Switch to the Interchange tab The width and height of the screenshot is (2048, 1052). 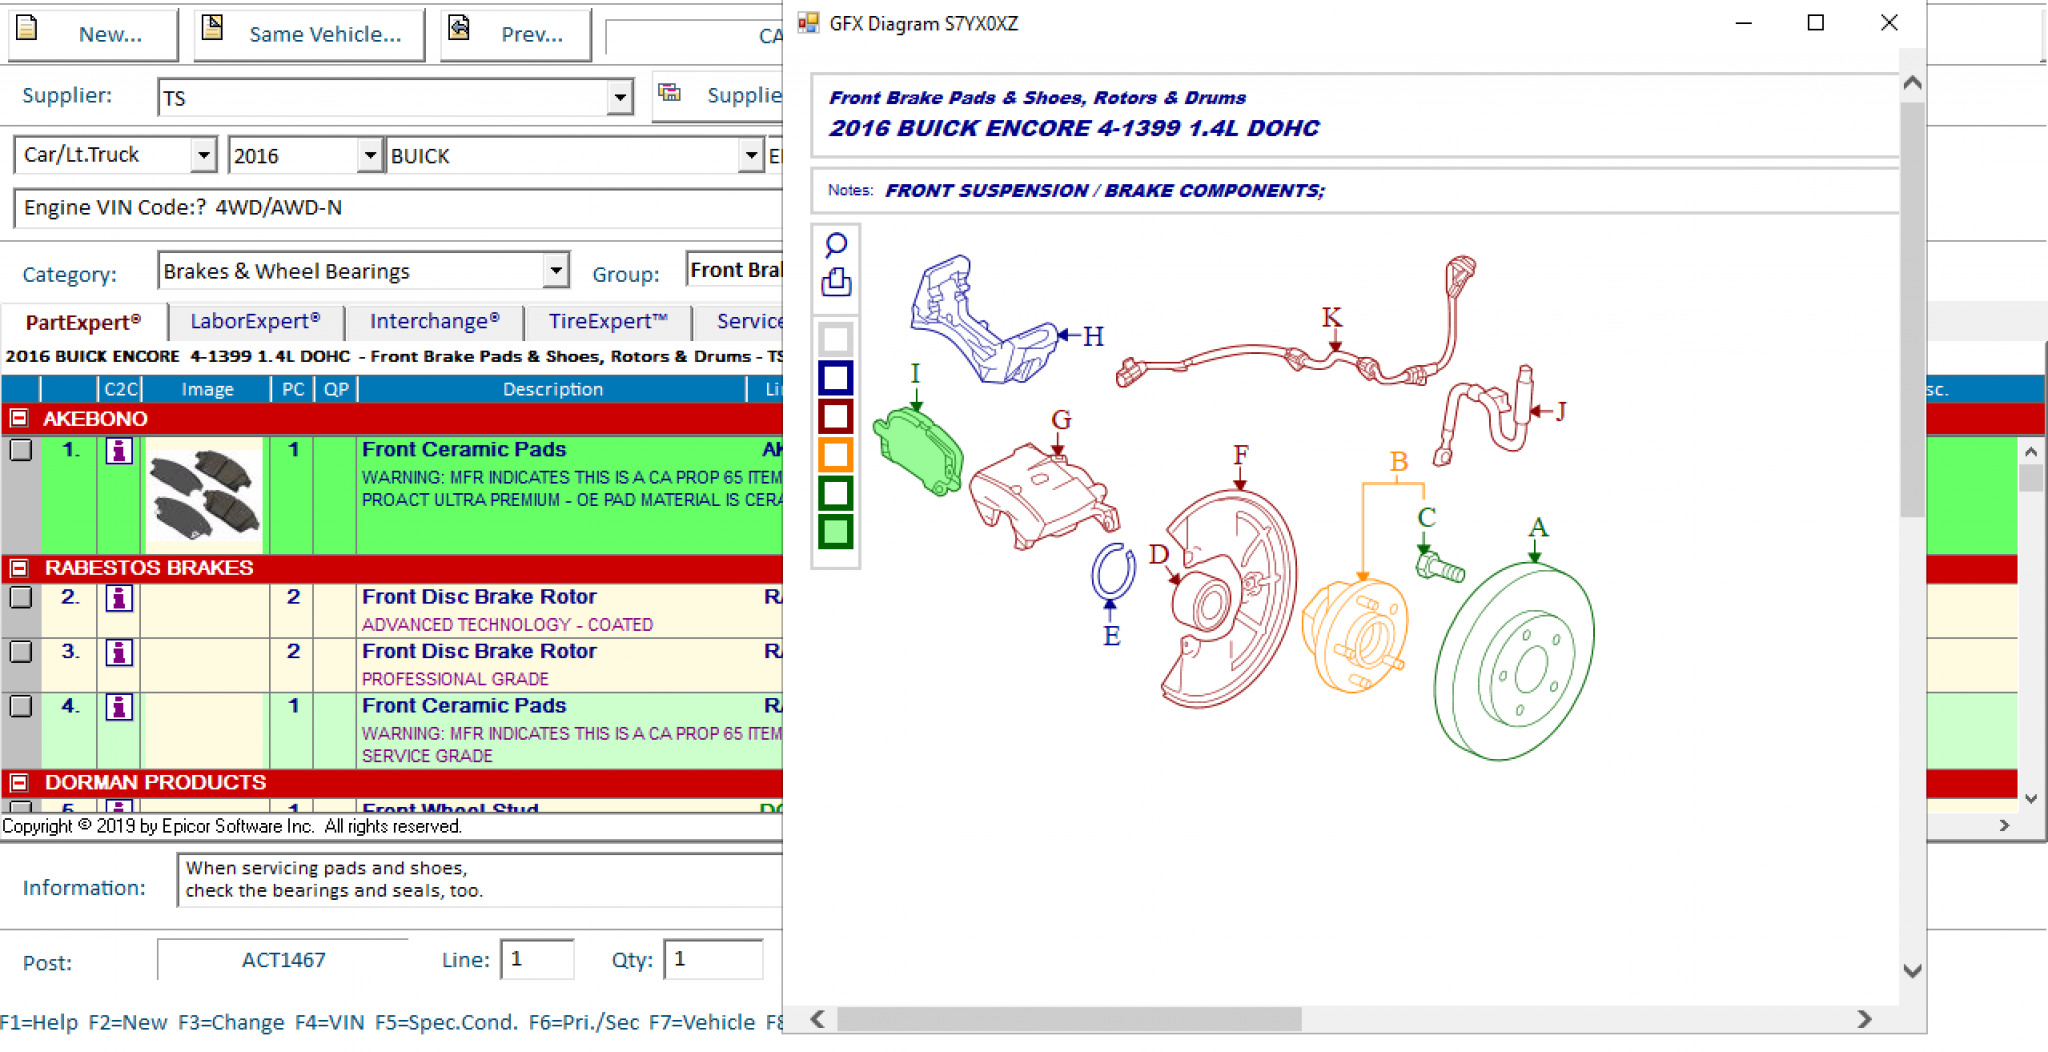pyautogui.click(x=434, y=321)
